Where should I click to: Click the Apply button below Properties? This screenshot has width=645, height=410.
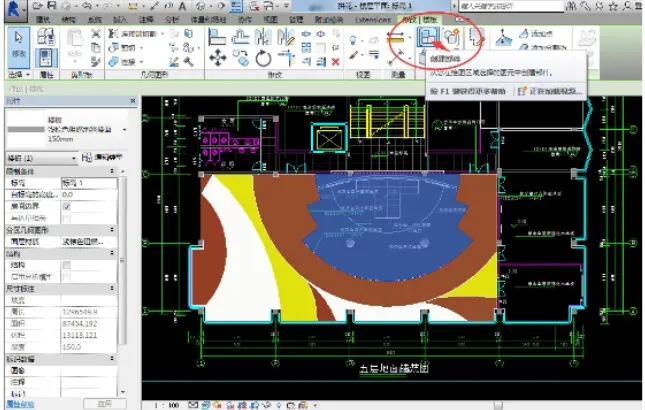click(x=104, y=404)
